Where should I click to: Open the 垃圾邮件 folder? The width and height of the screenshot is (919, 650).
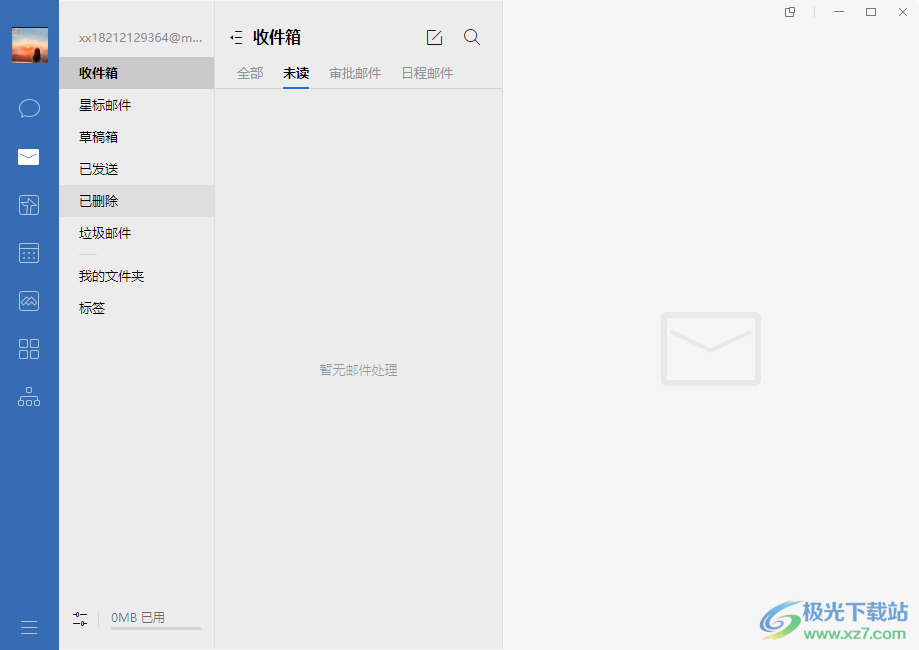pos(103,233)
